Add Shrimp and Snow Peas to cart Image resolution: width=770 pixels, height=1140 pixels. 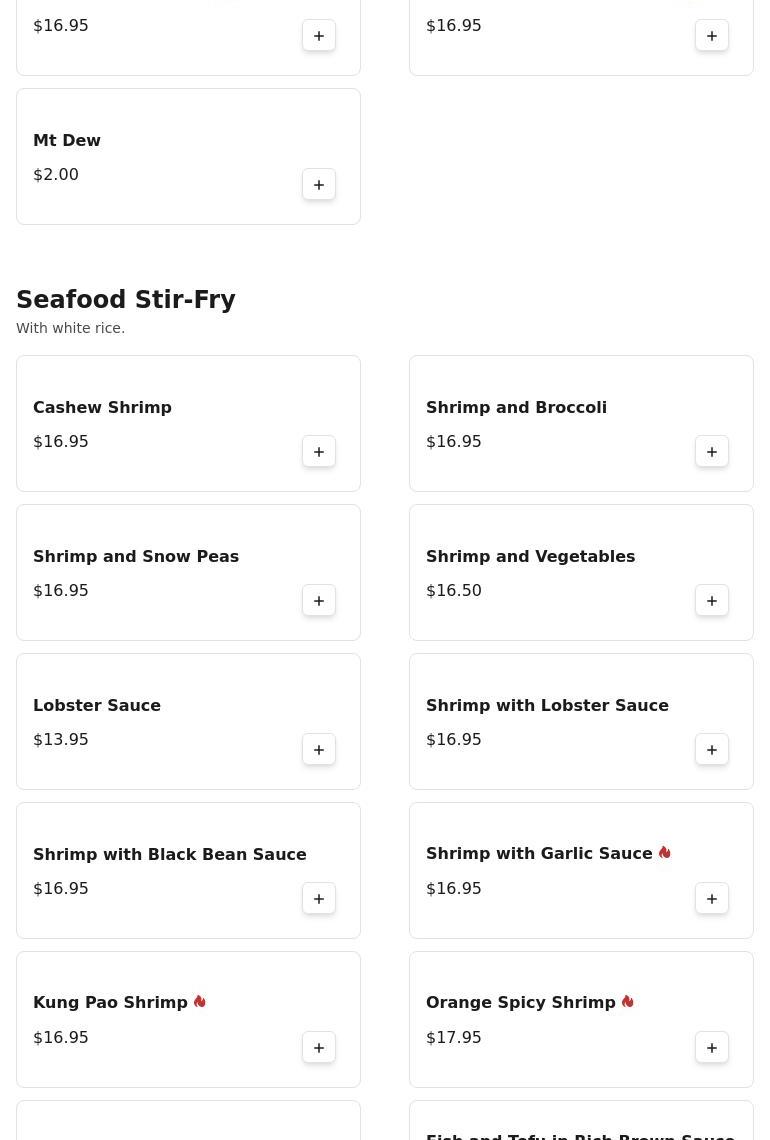319,601
